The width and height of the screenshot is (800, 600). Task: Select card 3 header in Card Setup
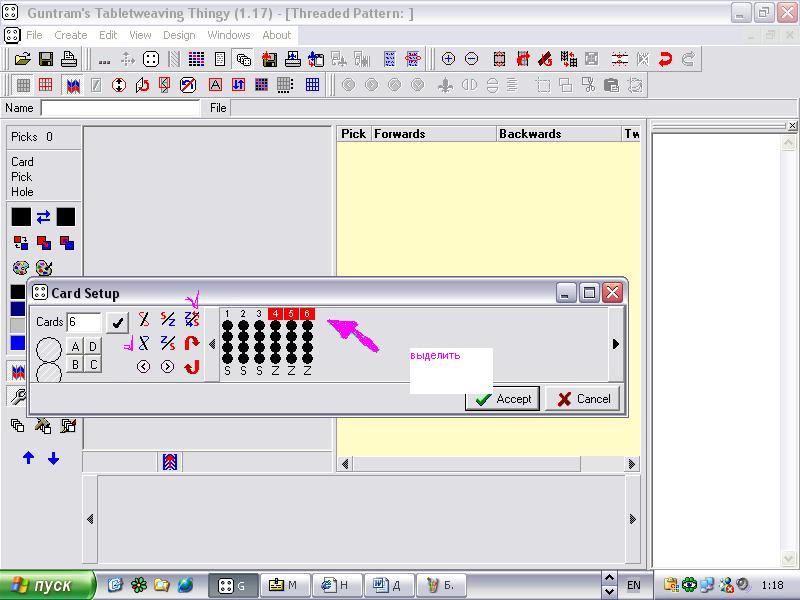259,313
